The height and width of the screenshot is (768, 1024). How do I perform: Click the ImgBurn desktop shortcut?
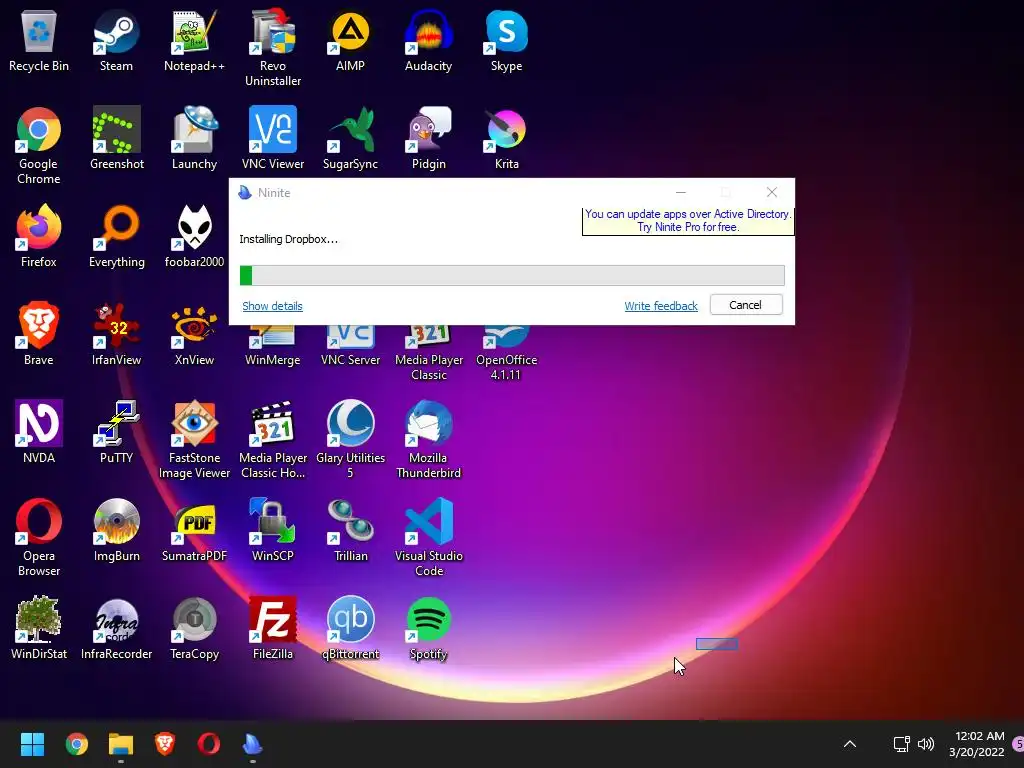coord(116,530)
